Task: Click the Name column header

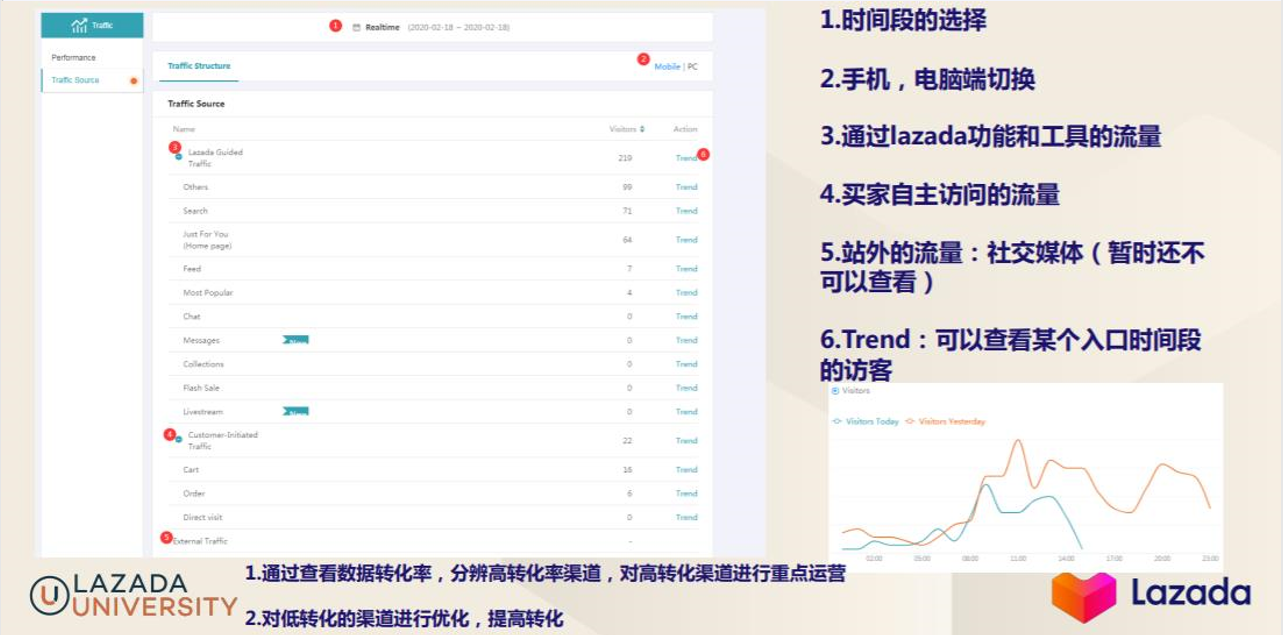Action: click(x=184, y=129)
